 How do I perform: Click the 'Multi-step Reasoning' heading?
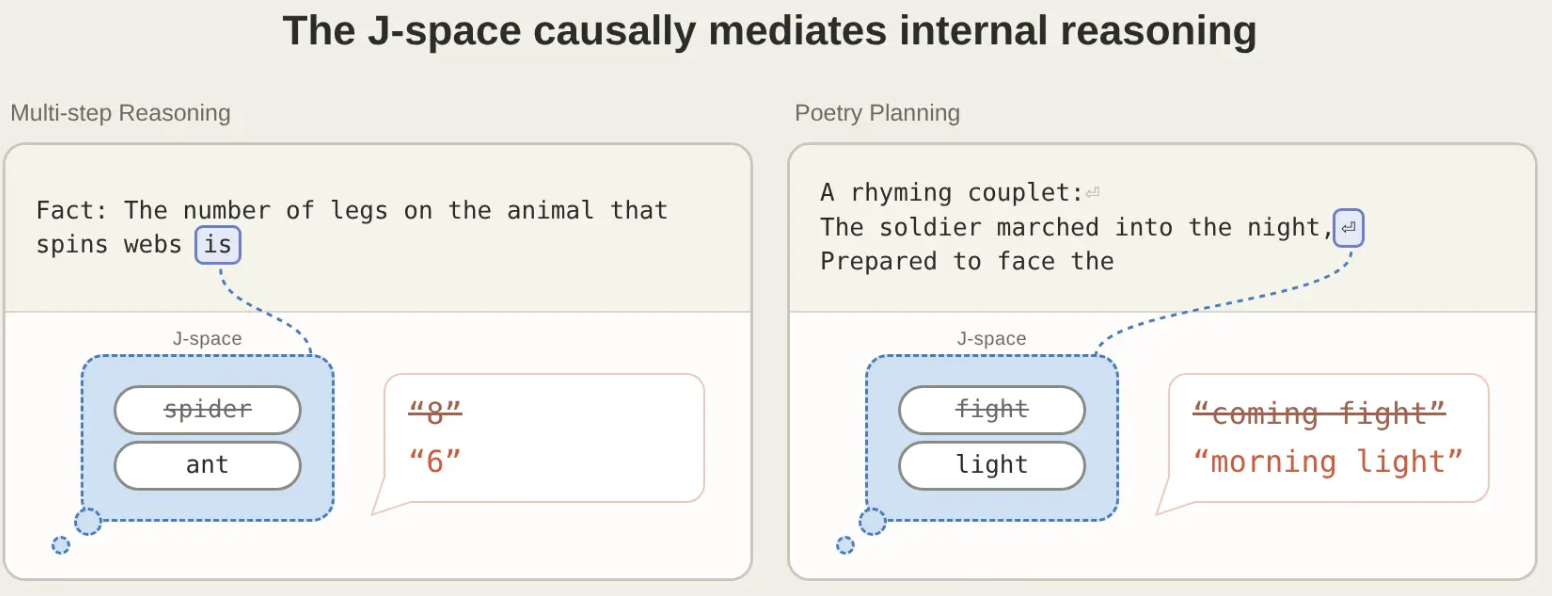(120, 113)
